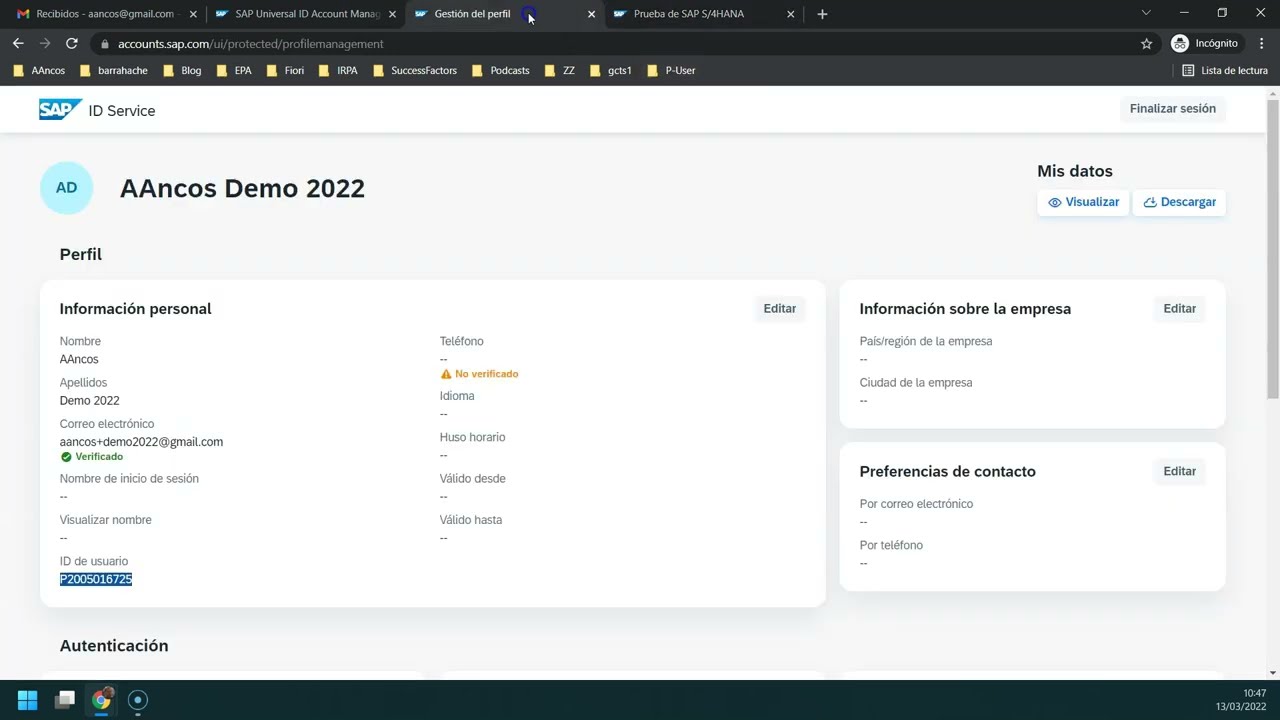Screen dimensions: 1280x720
Task: Open the P-User bookmark folder
Action: pos(671,71)
